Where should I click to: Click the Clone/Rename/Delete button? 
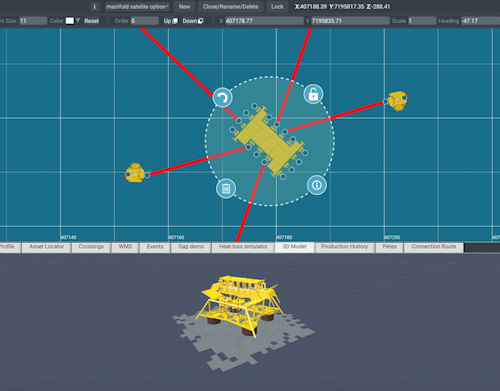231,7
